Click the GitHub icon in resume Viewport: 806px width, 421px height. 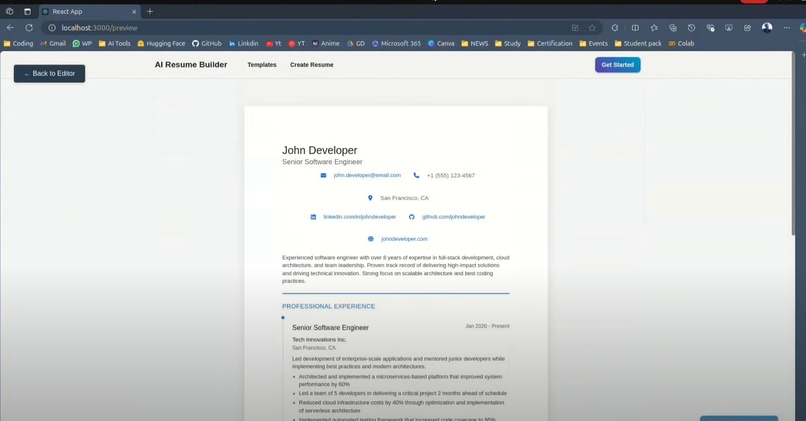pos(411,217)
